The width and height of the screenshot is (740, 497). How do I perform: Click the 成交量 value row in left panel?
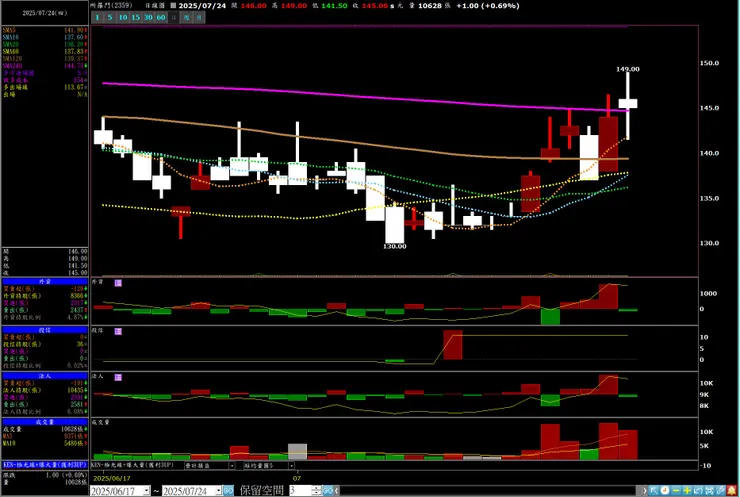click(x=45, y=429)
